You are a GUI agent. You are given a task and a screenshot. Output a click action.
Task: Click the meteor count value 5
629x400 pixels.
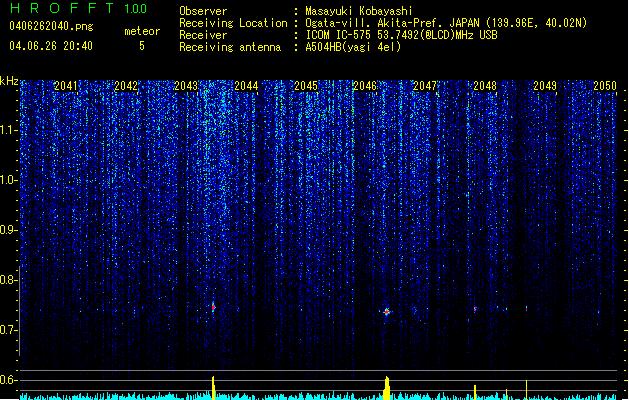[142, 46]
